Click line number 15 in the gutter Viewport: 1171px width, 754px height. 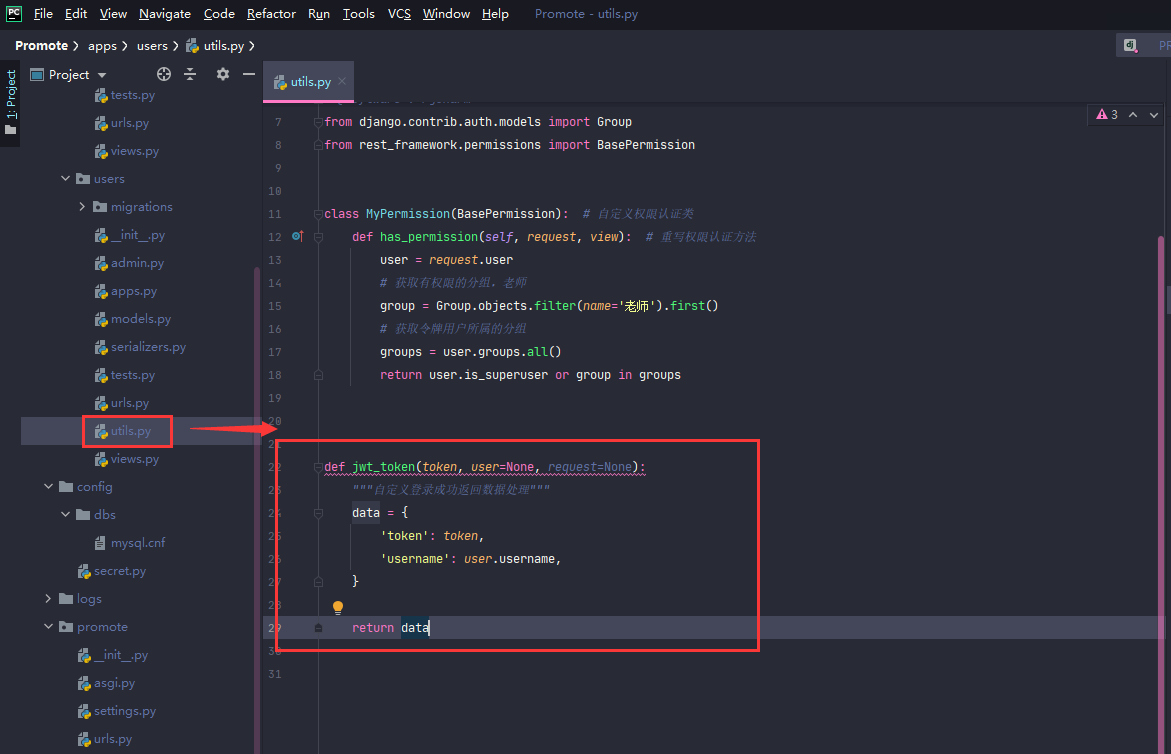click(275, 306)
